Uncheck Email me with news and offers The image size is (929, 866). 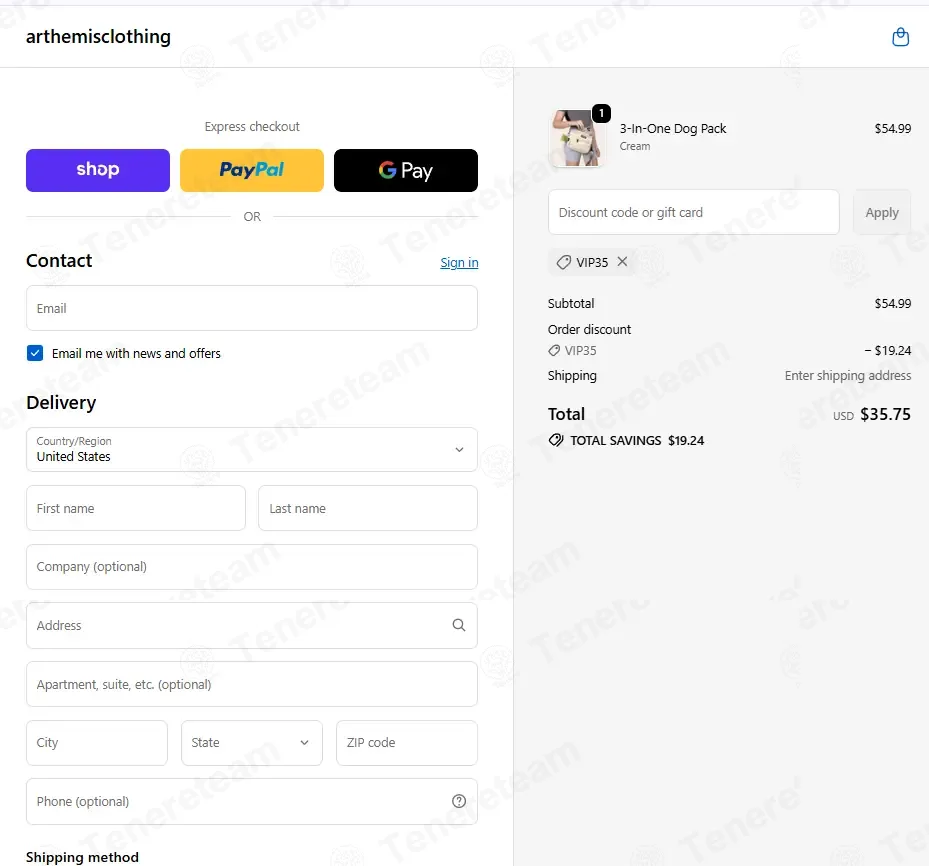click(35, 353)
